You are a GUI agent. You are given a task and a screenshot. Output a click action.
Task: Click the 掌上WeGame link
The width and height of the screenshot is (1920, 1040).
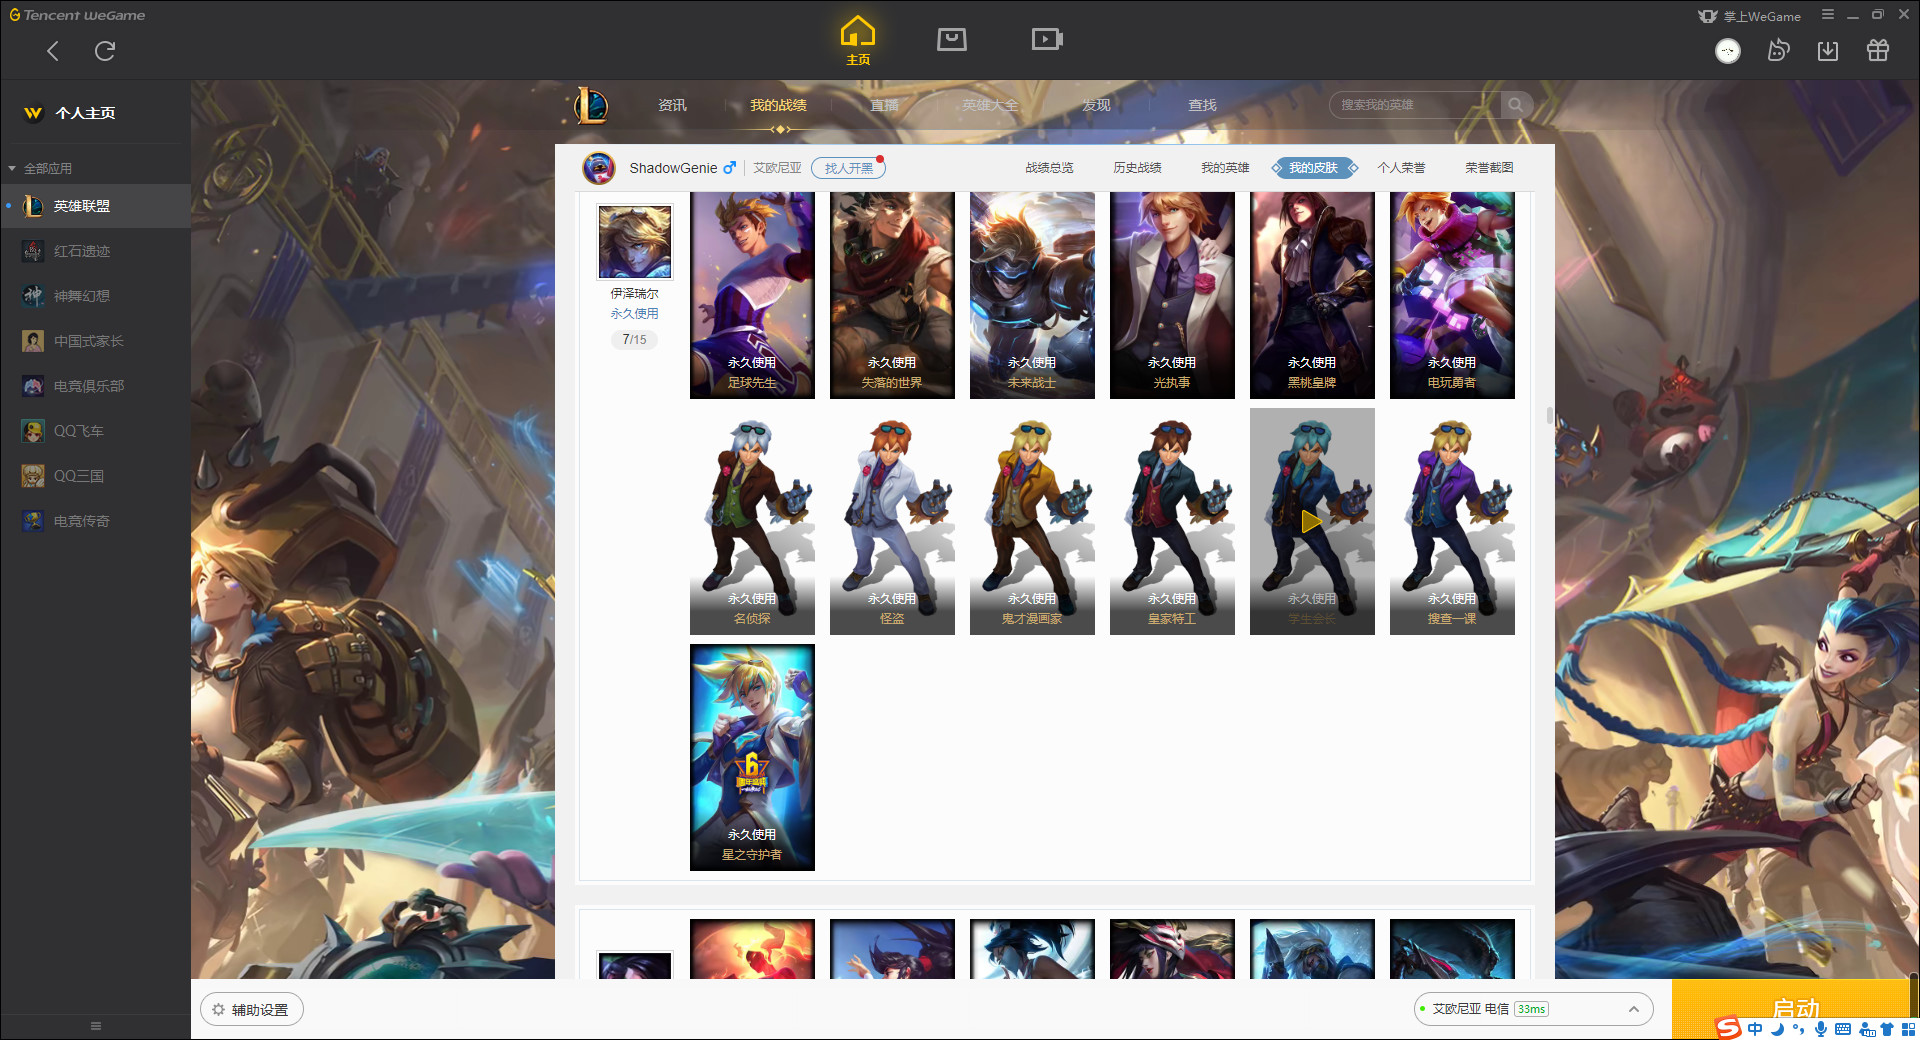(1749, 16)
